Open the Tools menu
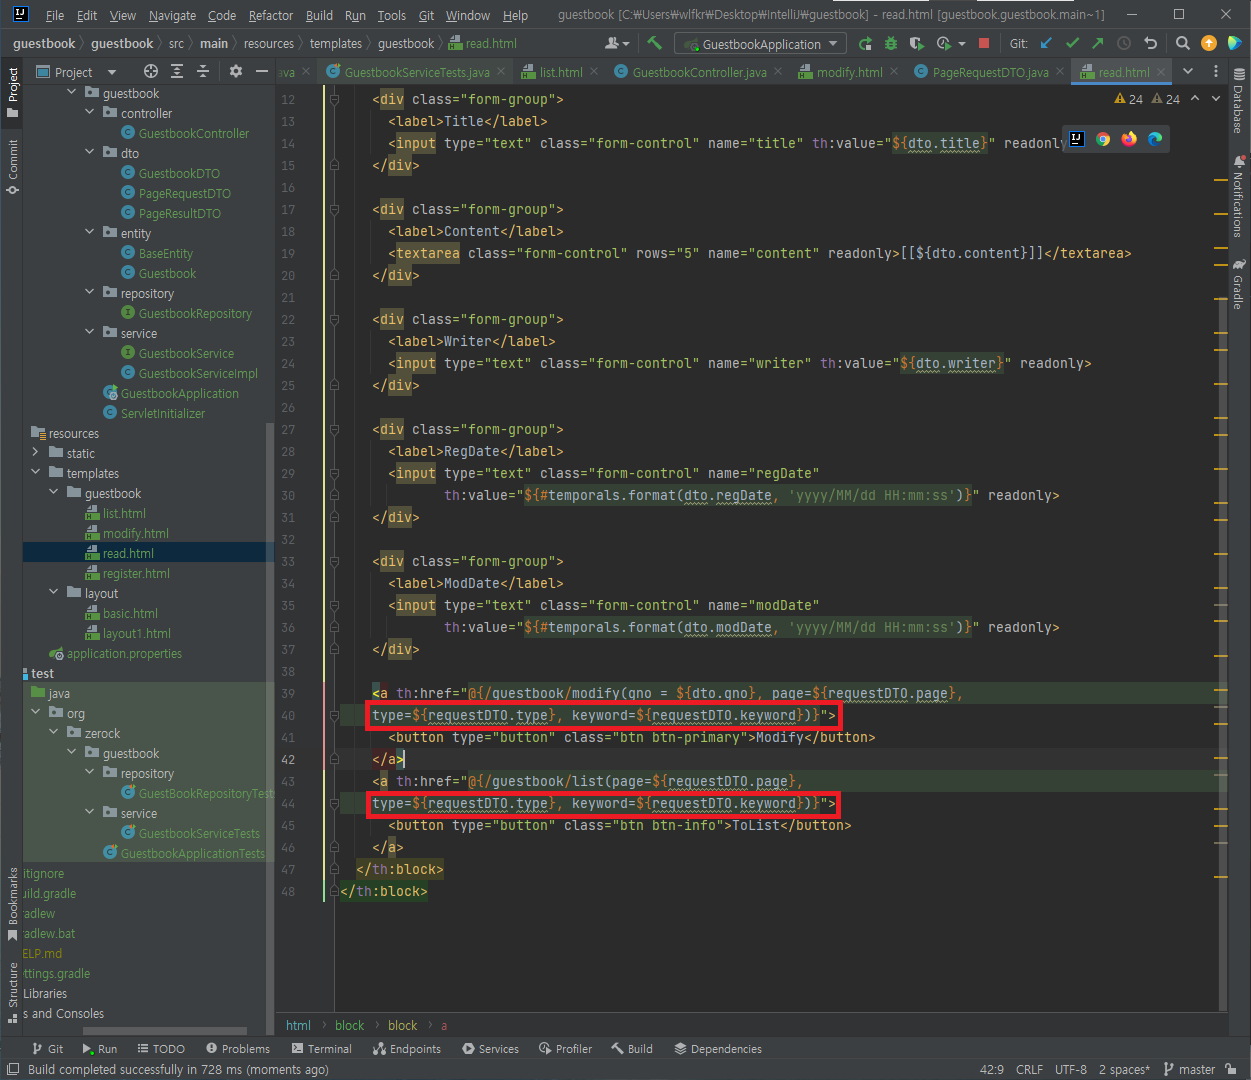This screenshot has height=1080, width=1251. coord(392,15)
